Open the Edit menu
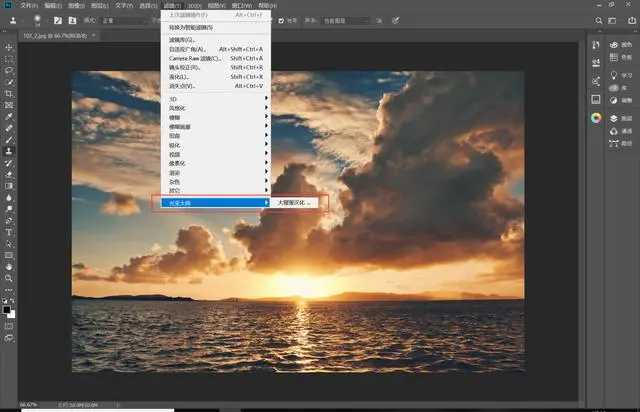Viewport: 640px width, 412px height. coord(53,5)
